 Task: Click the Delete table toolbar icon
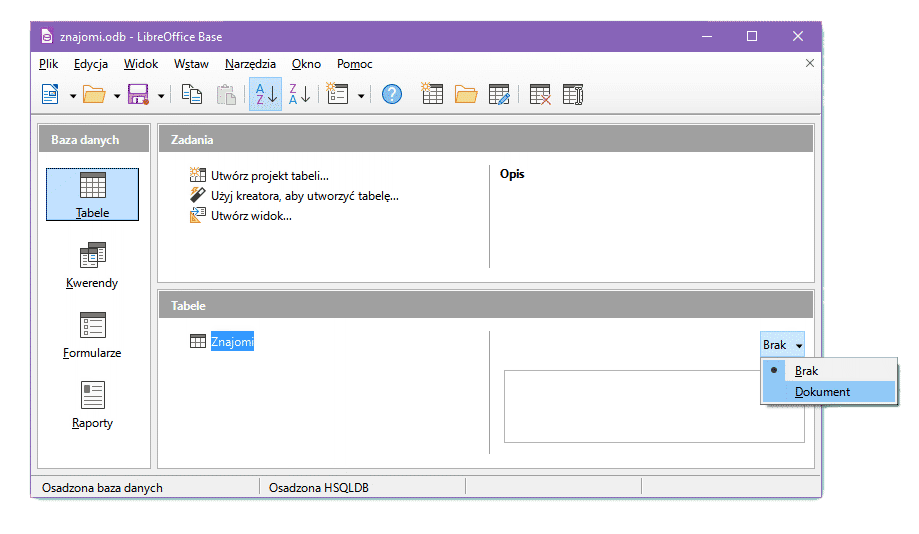(x=540, y=94)
